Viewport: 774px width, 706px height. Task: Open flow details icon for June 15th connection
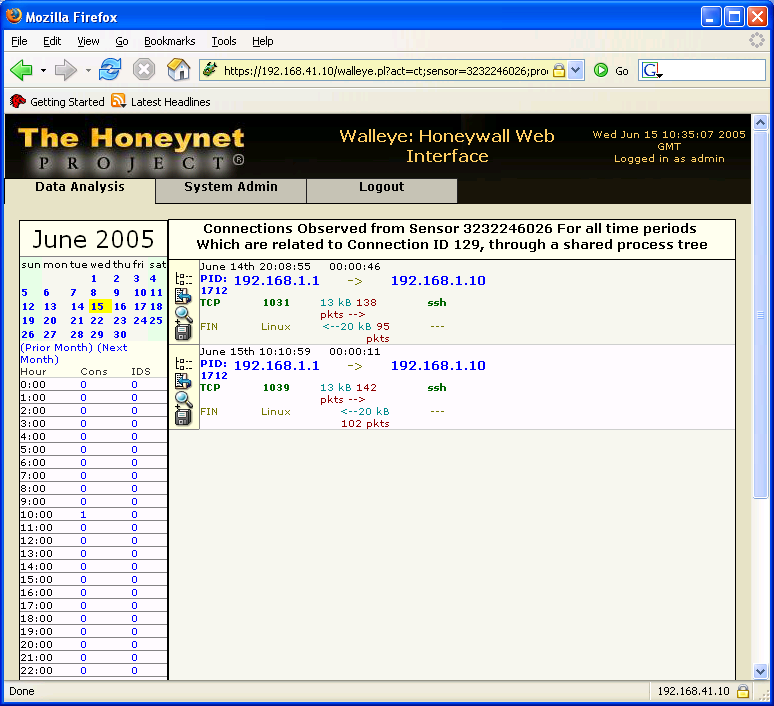pos(183,381)
